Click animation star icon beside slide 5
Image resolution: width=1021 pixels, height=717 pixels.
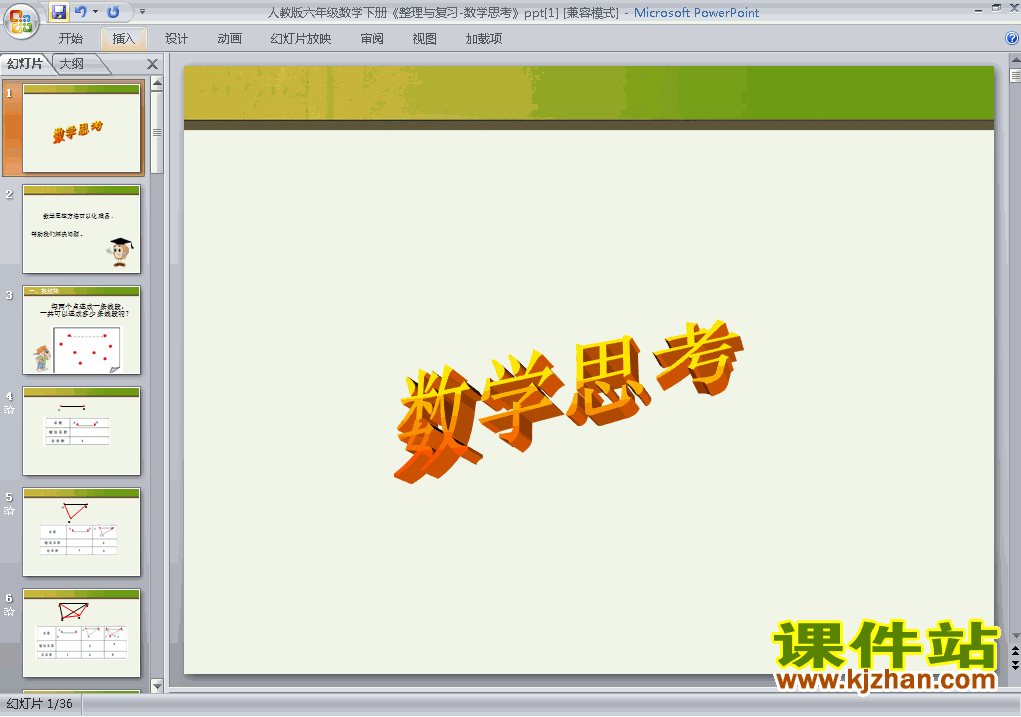click(x=9, y=511)
